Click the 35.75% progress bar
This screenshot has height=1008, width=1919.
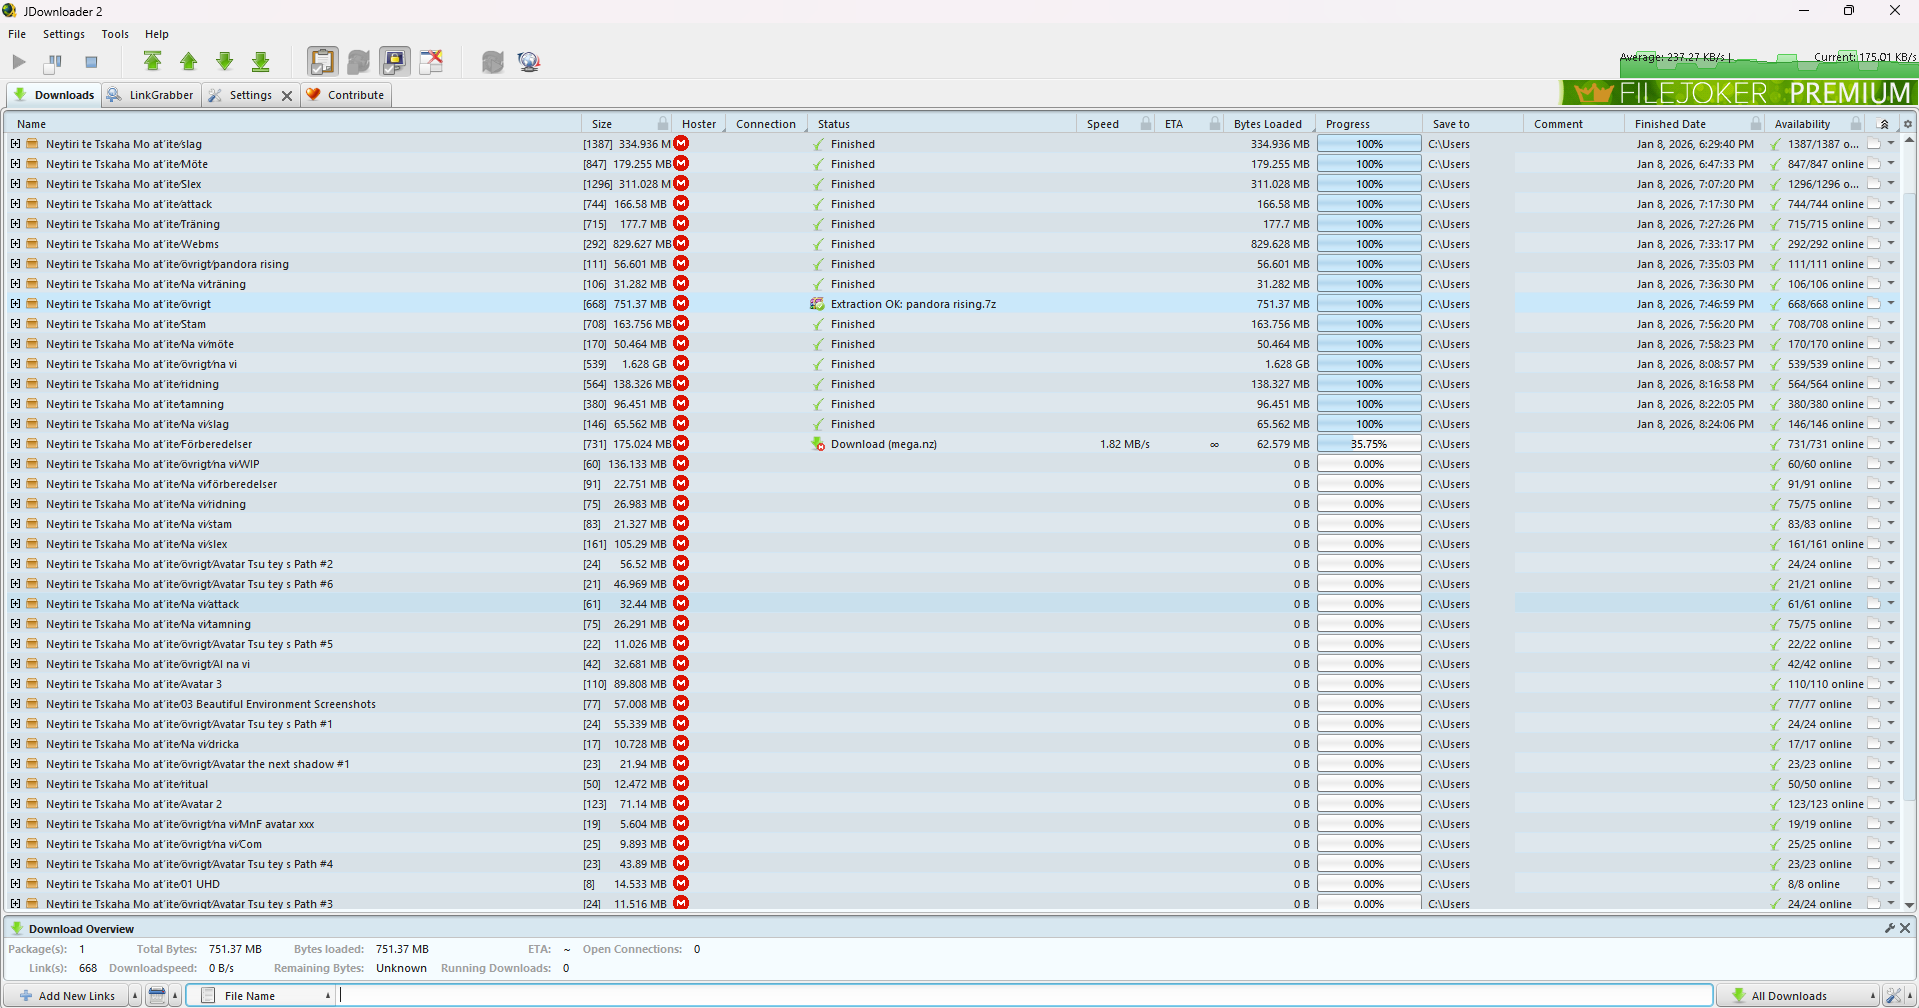(1369, 444)
